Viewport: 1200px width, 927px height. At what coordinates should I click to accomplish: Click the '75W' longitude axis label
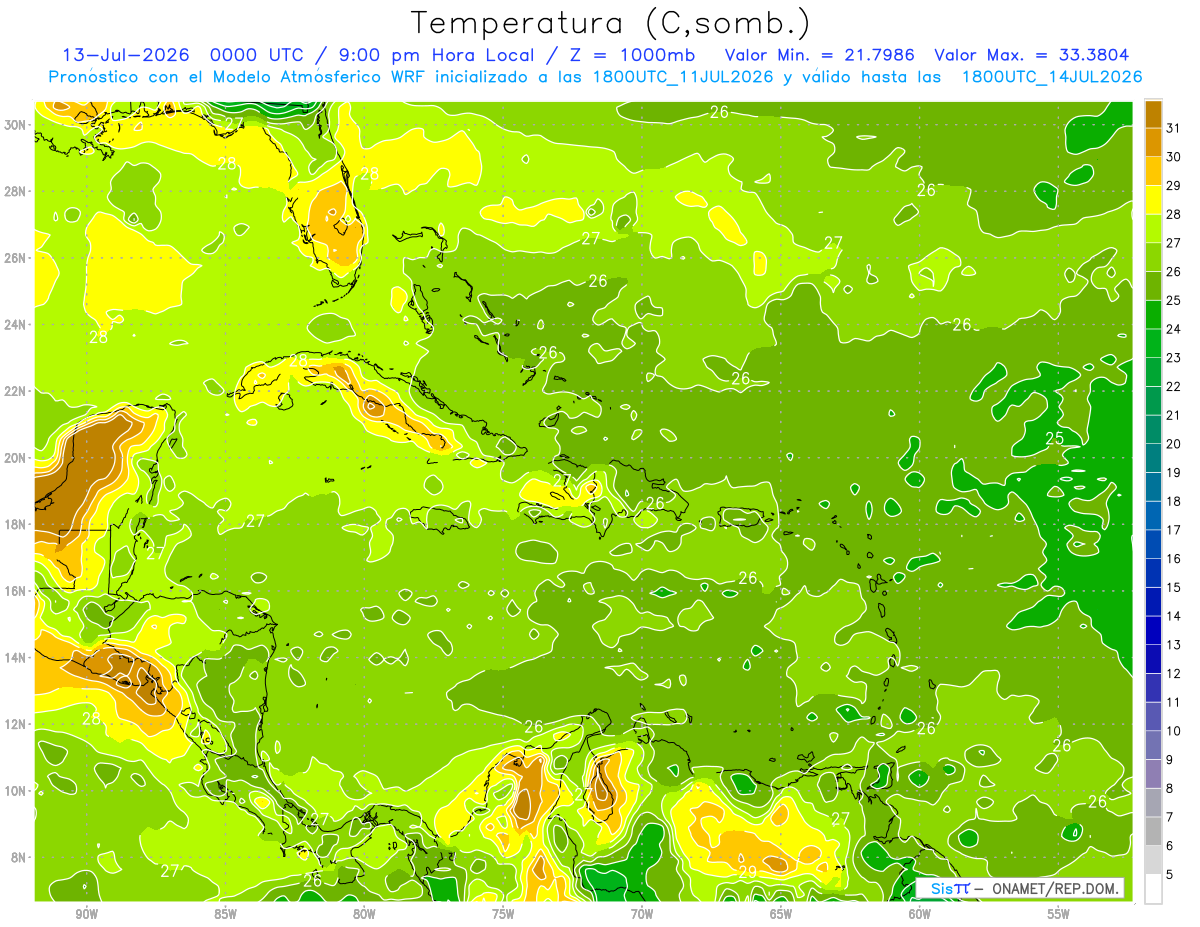point(503,915)
